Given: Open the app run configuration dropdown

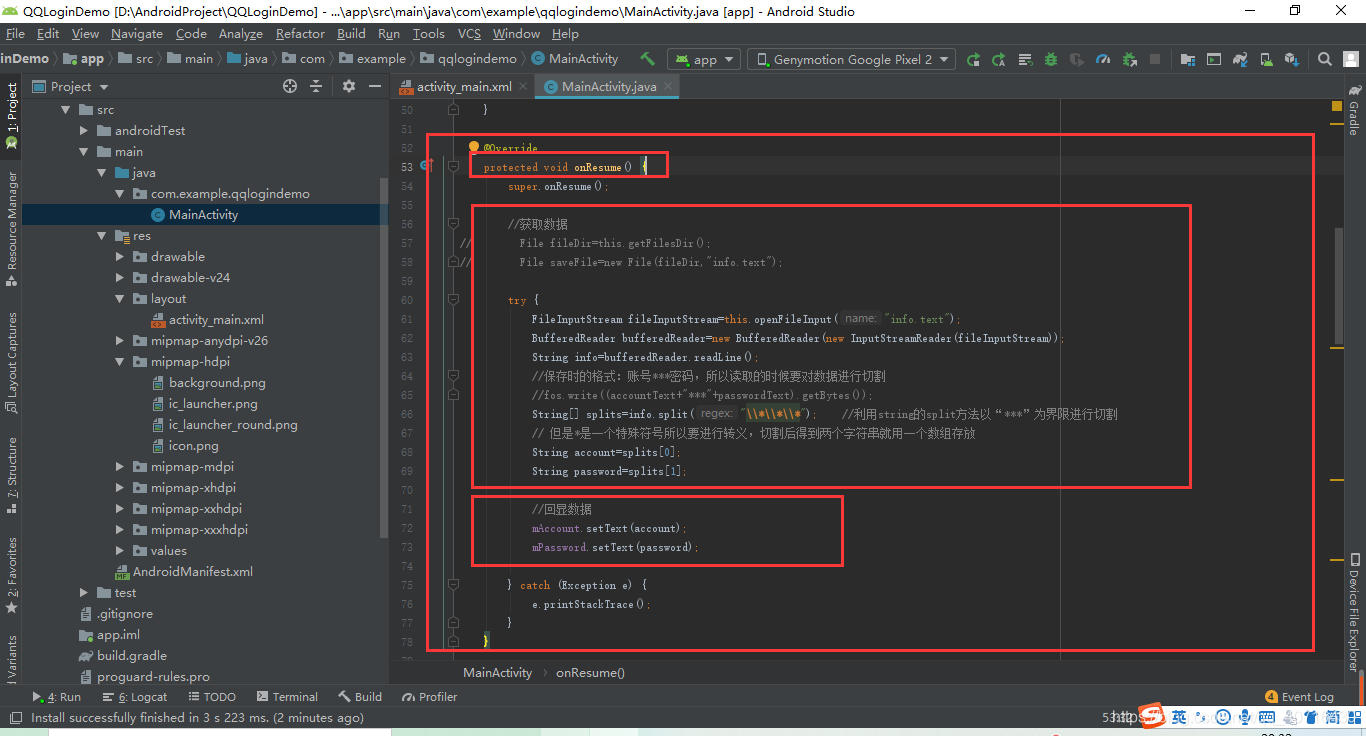Looking at the screenshot, I should click(704, 59).
